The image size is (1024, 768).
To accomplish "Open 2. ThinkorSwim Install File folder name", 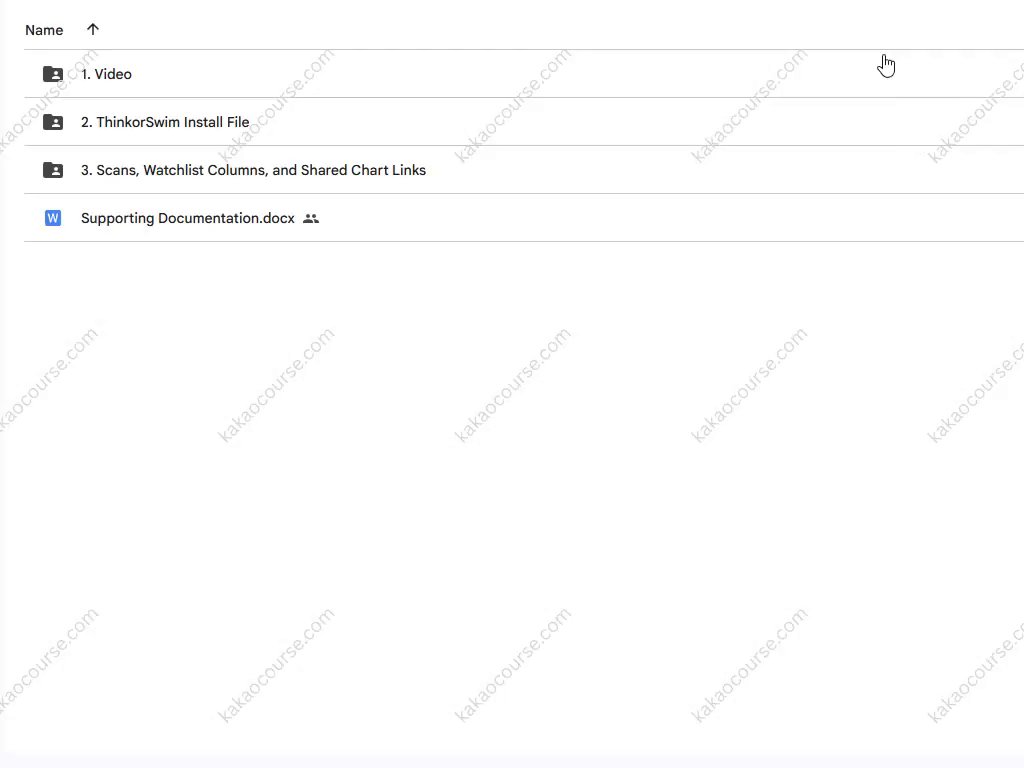I will (x=165, y=122).
